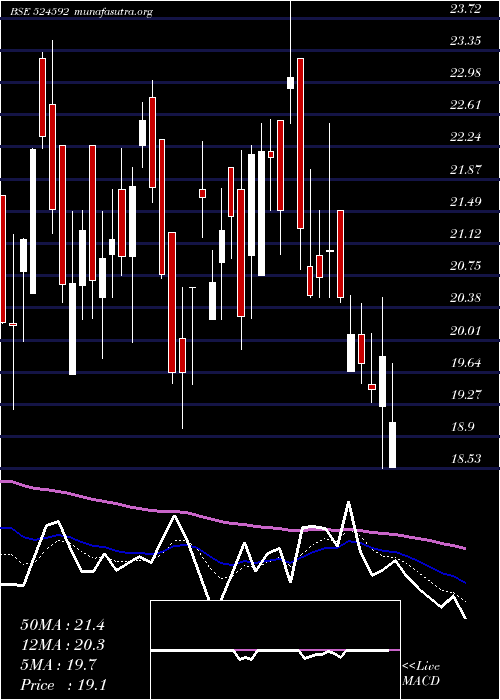Screen dimensions: 500x700
Task: Click the 18.9 price axis label
Action: coord(462,427)
